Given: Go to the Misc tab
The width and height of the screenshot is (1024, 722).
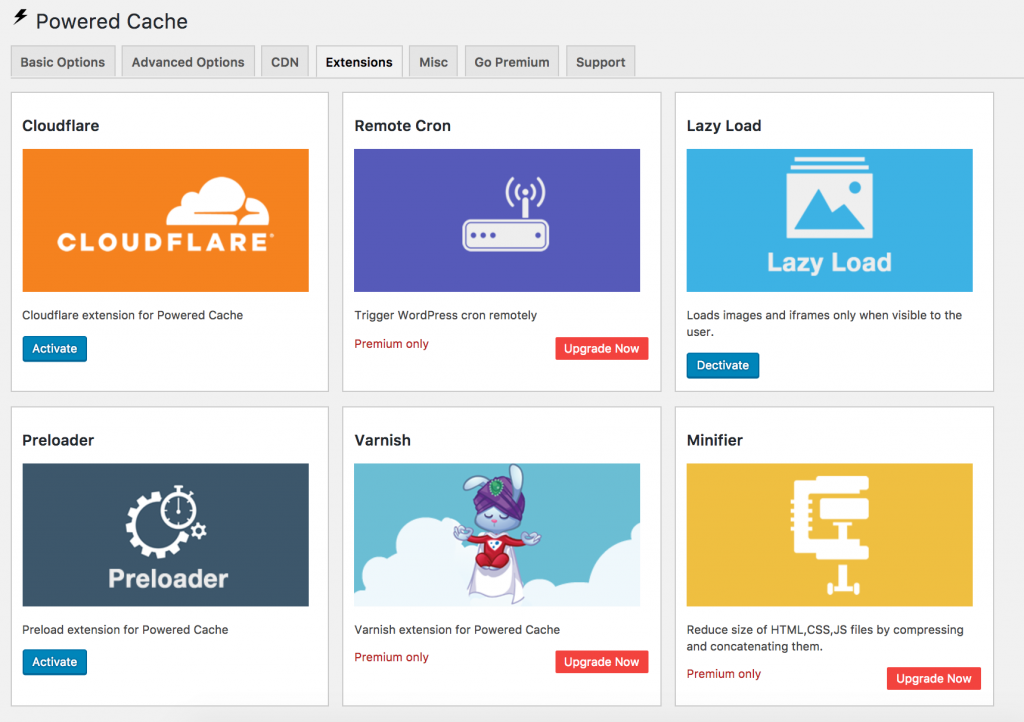Looking at the screenshot, I should click(x=434, y=62).
